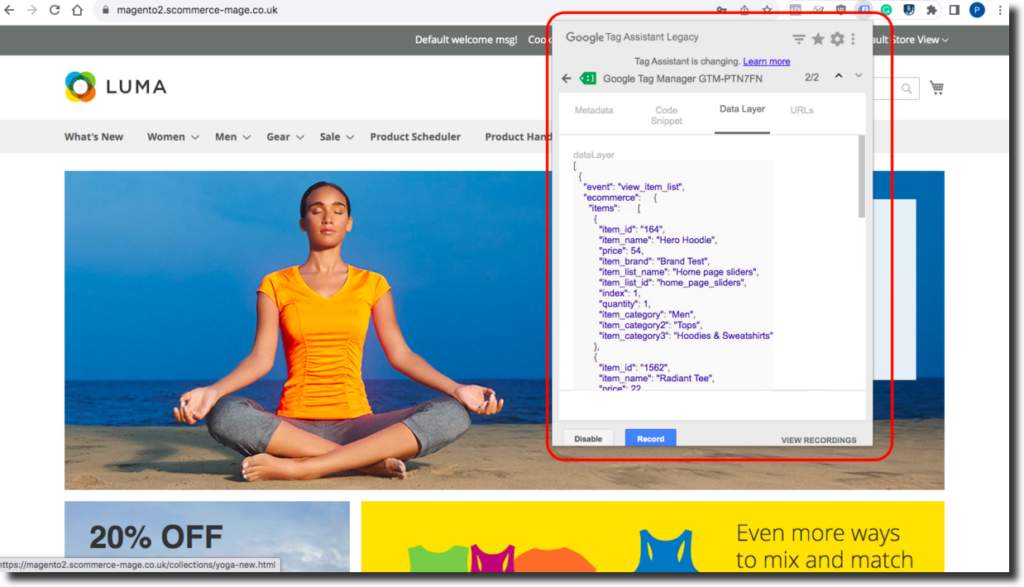Open Tag Assistant filter icon

tap(799, 39)
